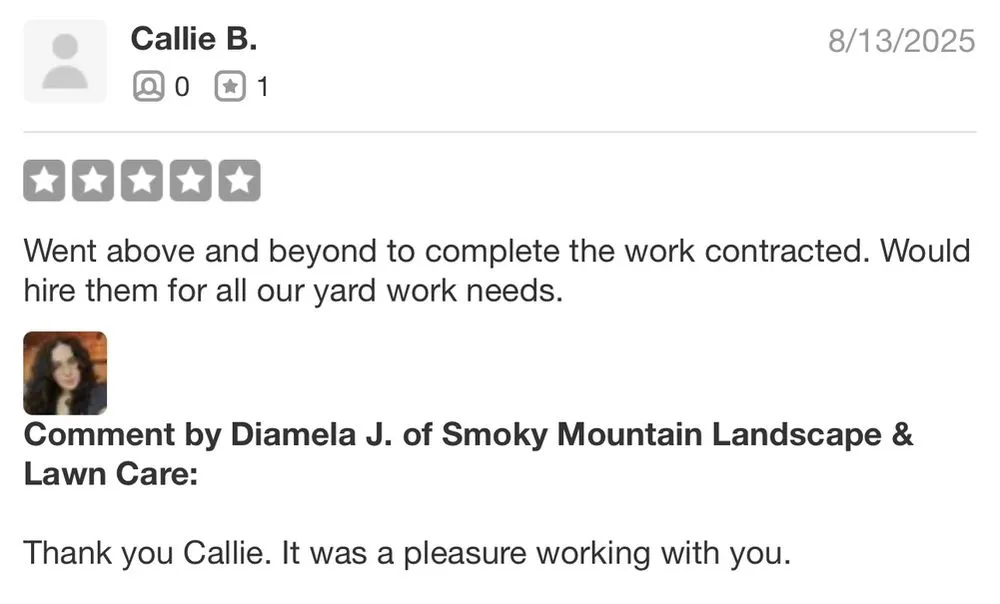Image resolution: width=1000 pixels, height=604 pixels.
Task: Click the review date 8/13/2025
Action: (899, 41)
